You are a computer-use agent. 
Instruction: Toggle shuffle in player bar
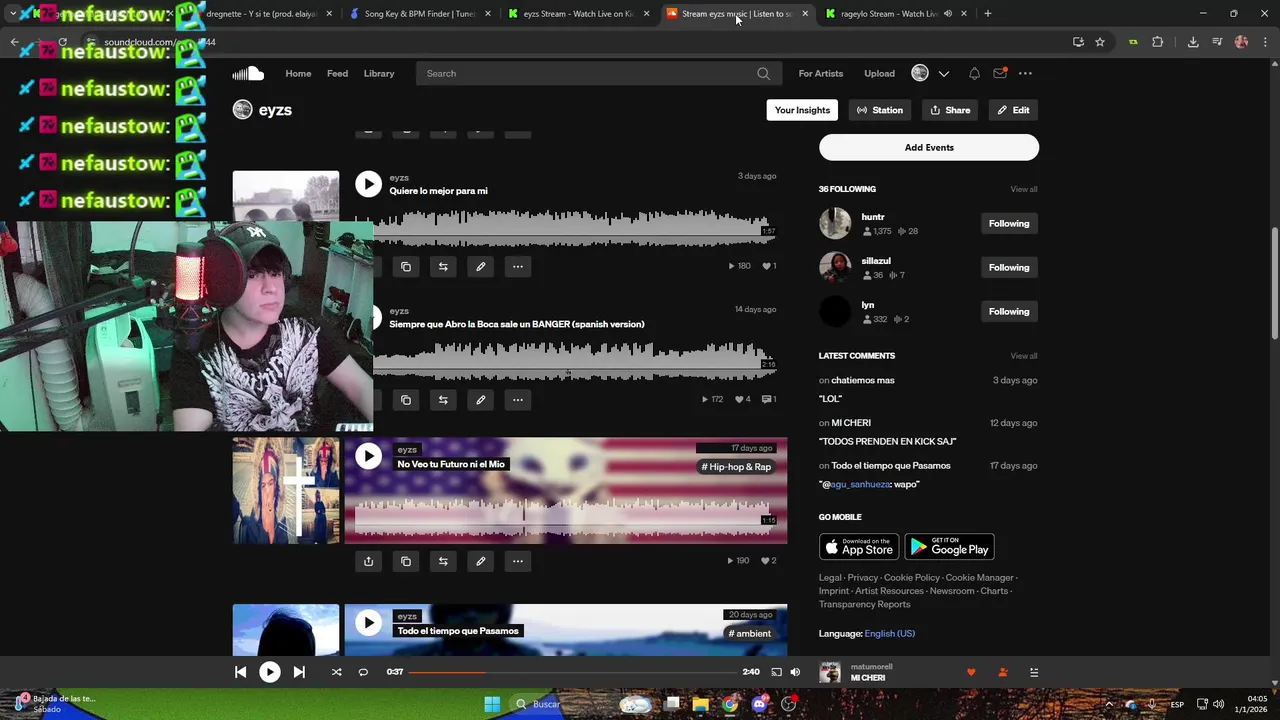point(336,672)
